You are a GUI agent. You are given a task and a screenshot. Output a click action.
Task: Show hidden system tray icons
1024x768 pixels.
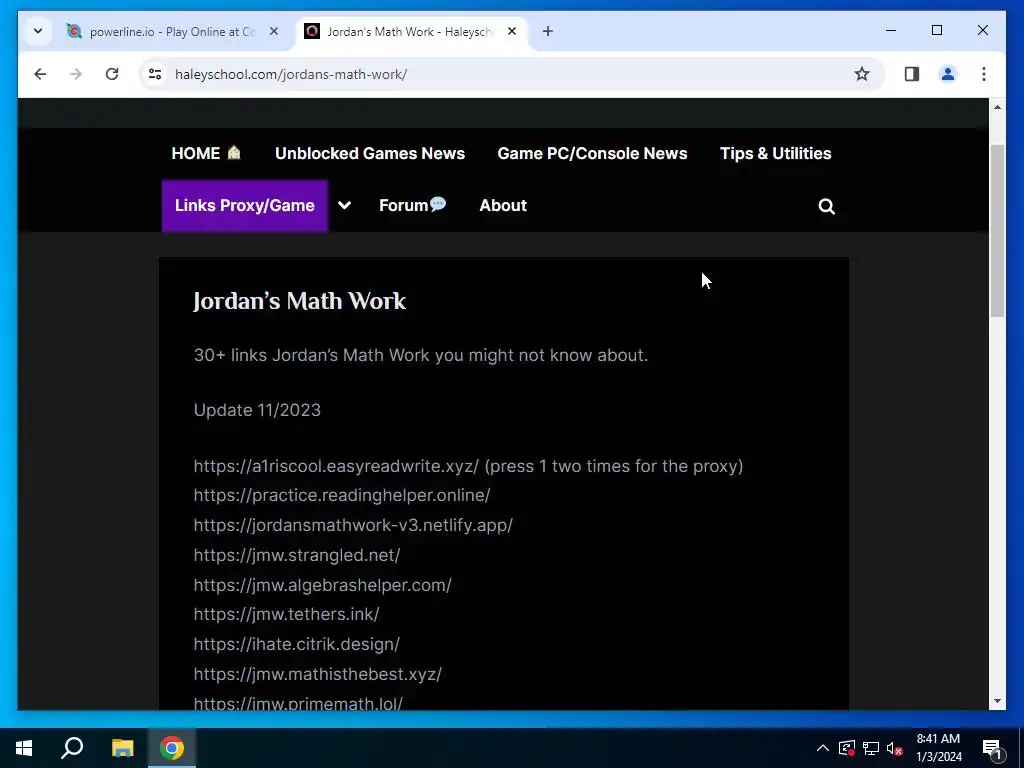point(823,748)
